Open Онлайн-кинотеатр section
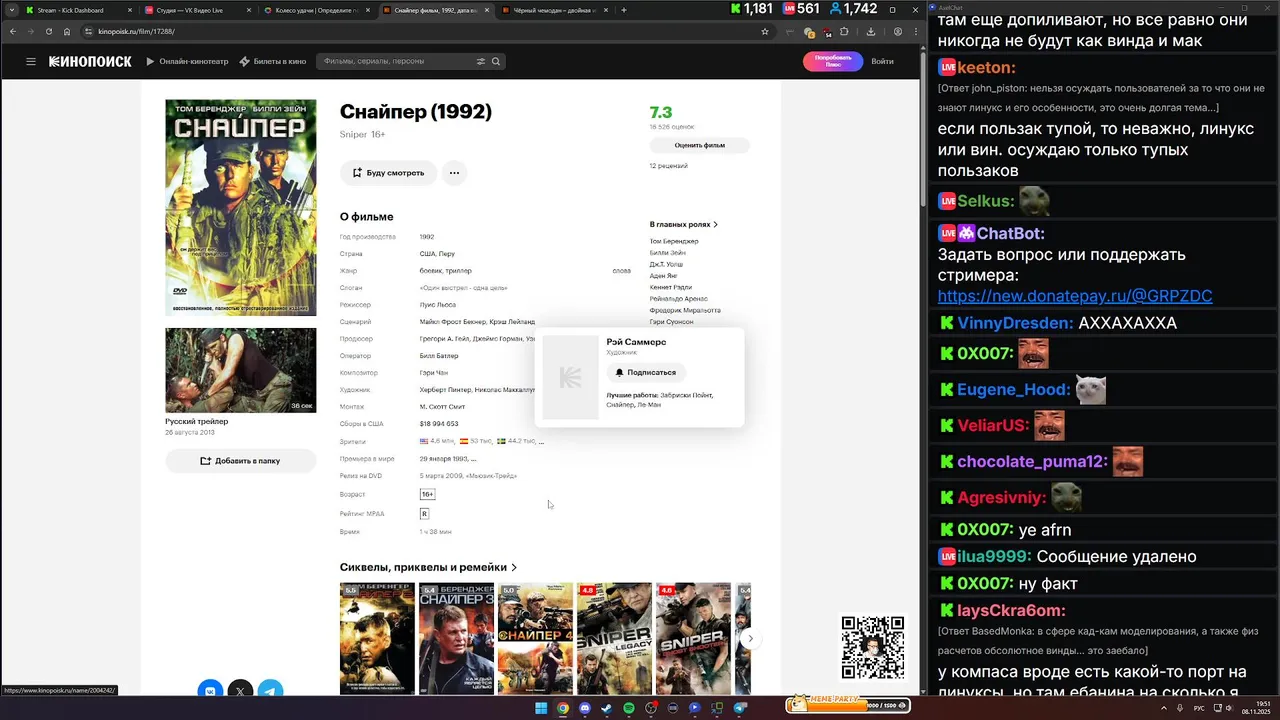 coord(187,61)
